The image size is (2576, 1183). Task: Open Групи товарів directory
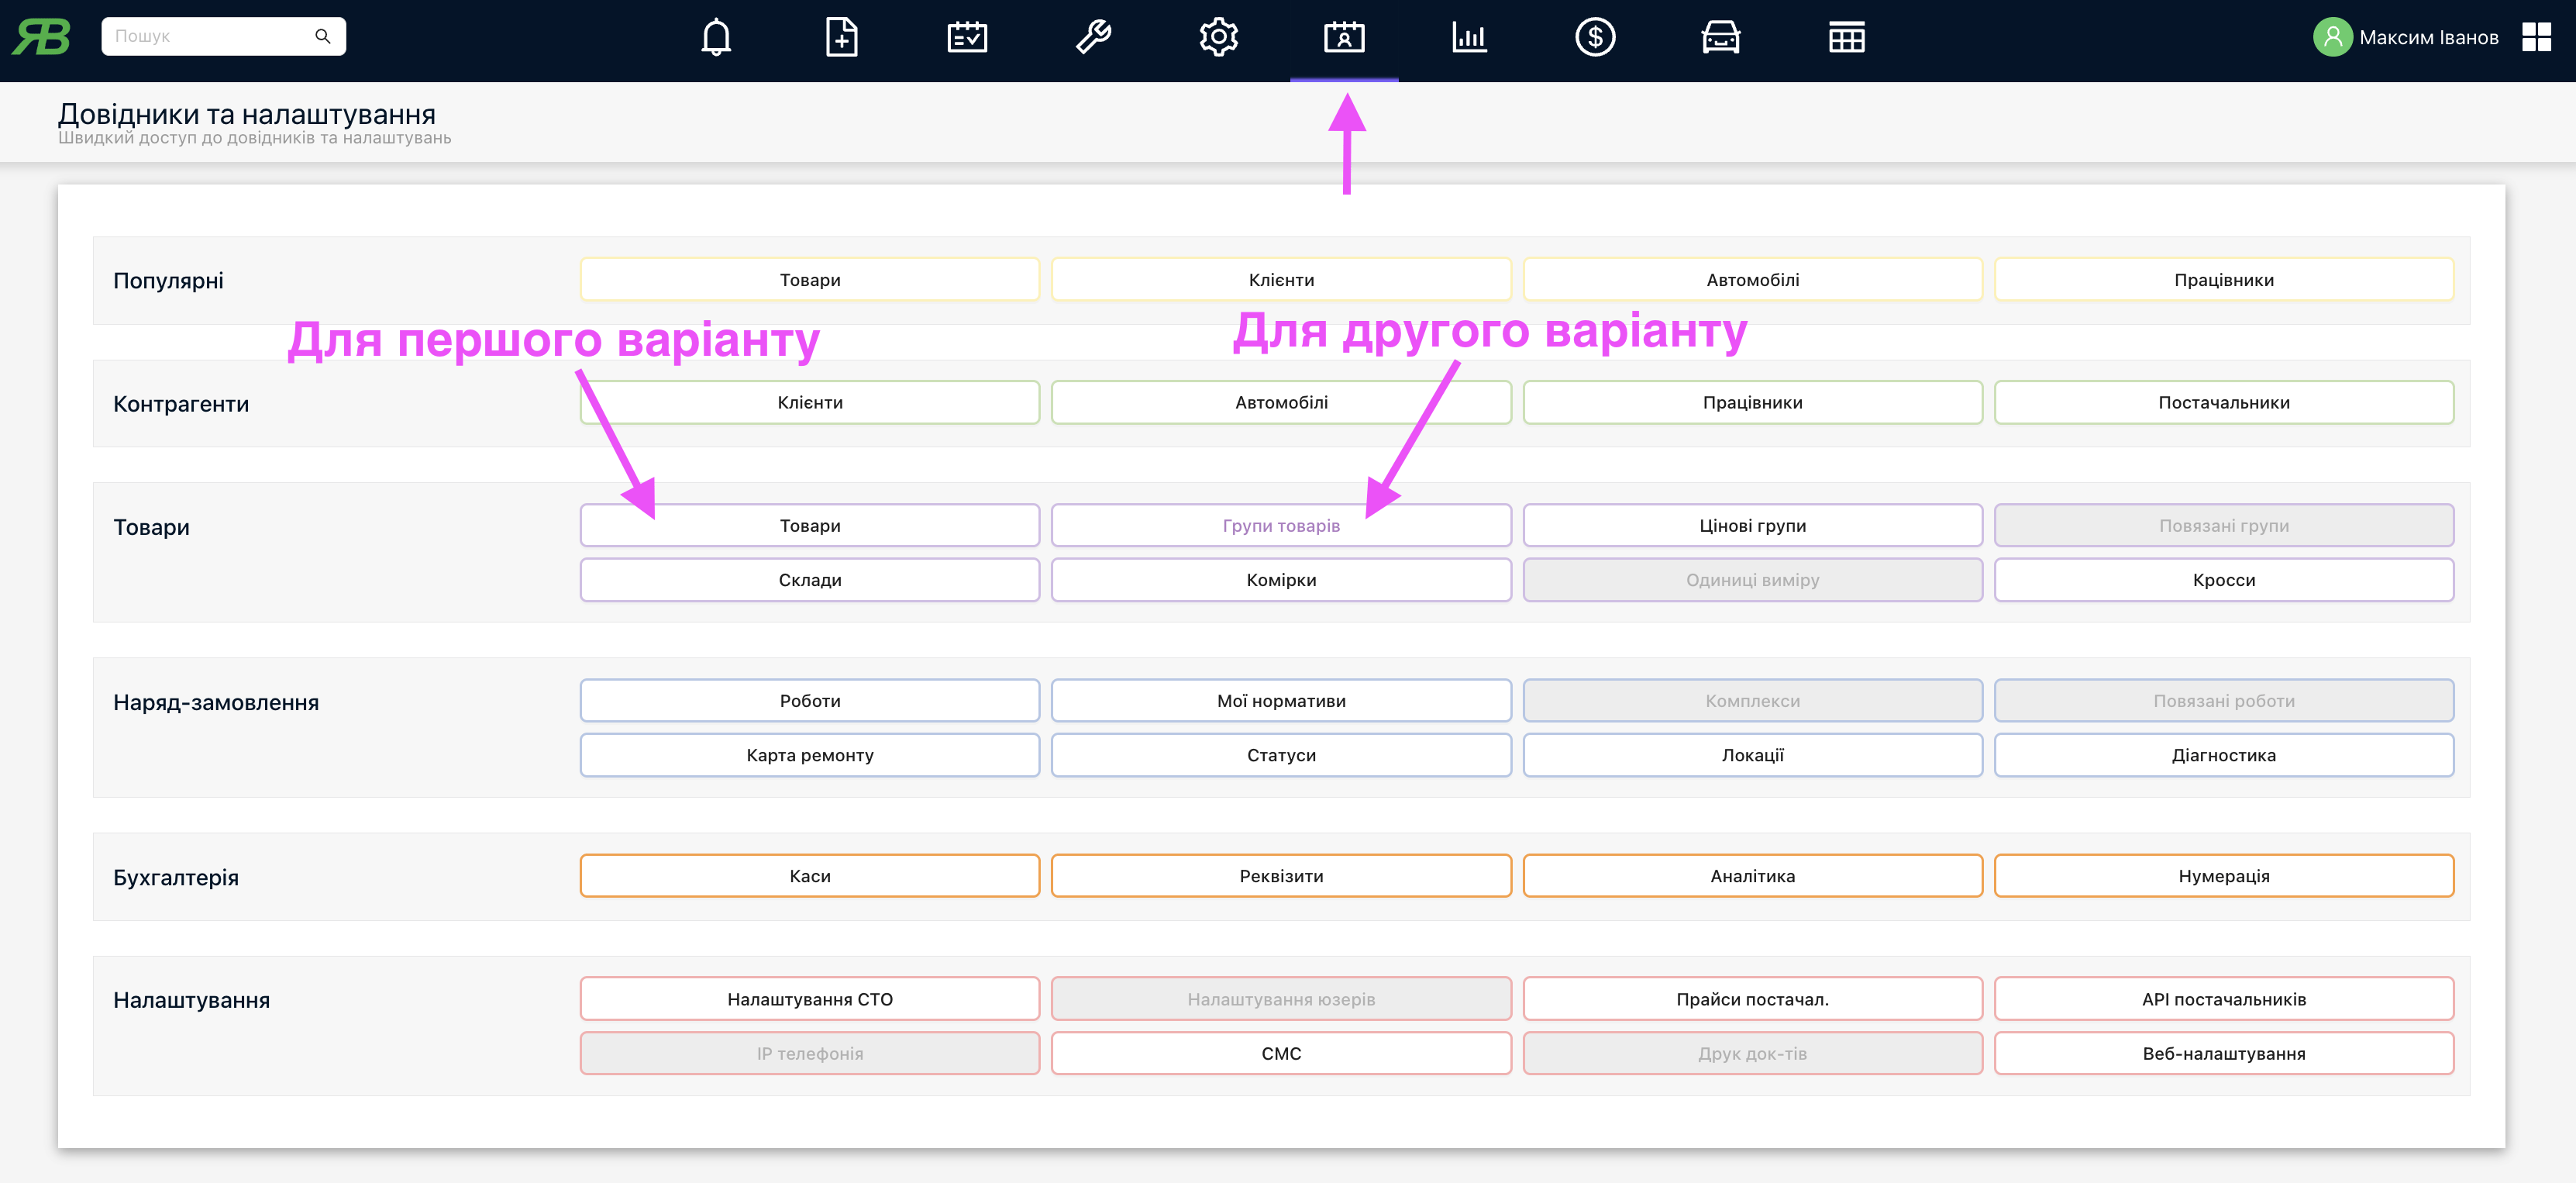[x=1280, y=526]
